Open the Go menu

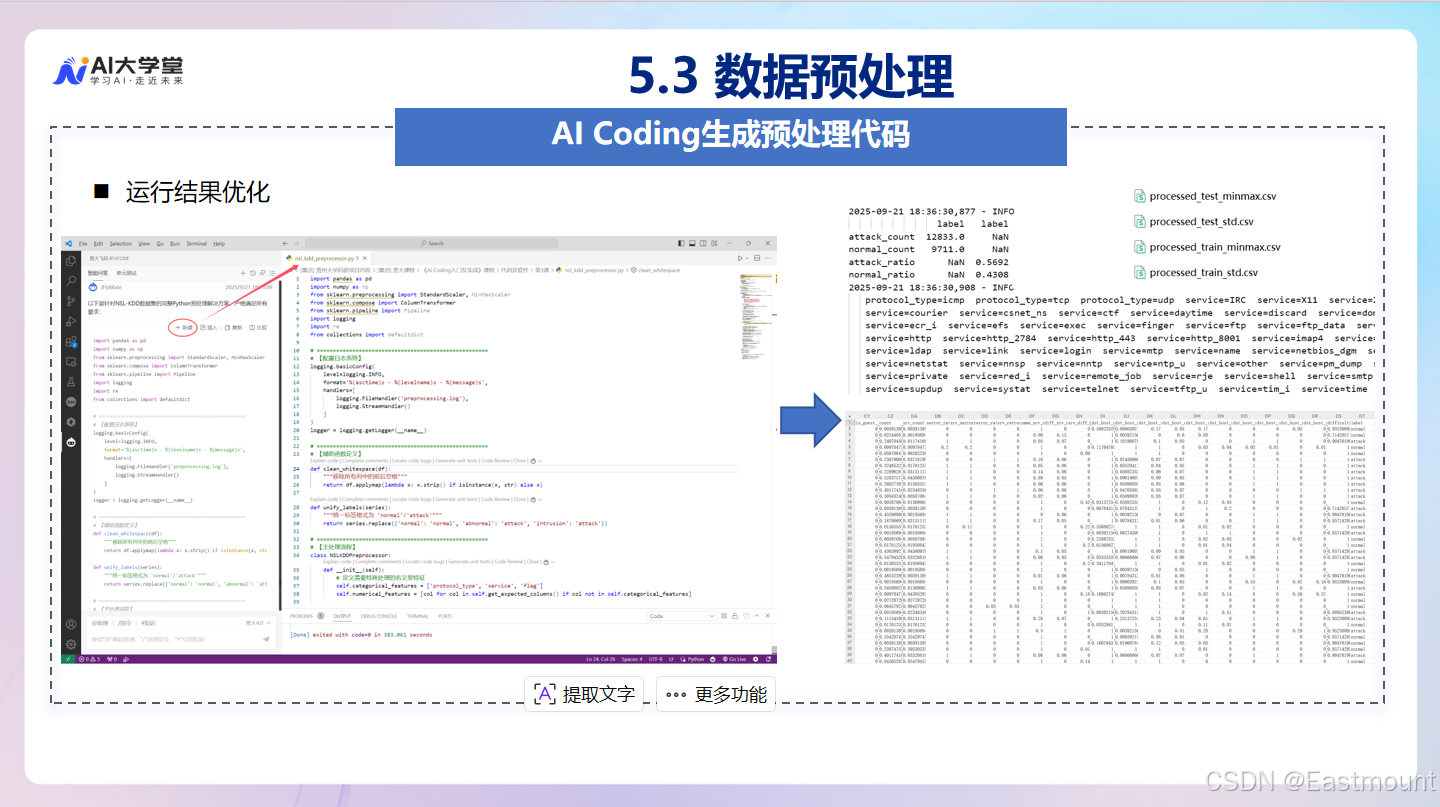pyautogui.click(x=160, y=243)
